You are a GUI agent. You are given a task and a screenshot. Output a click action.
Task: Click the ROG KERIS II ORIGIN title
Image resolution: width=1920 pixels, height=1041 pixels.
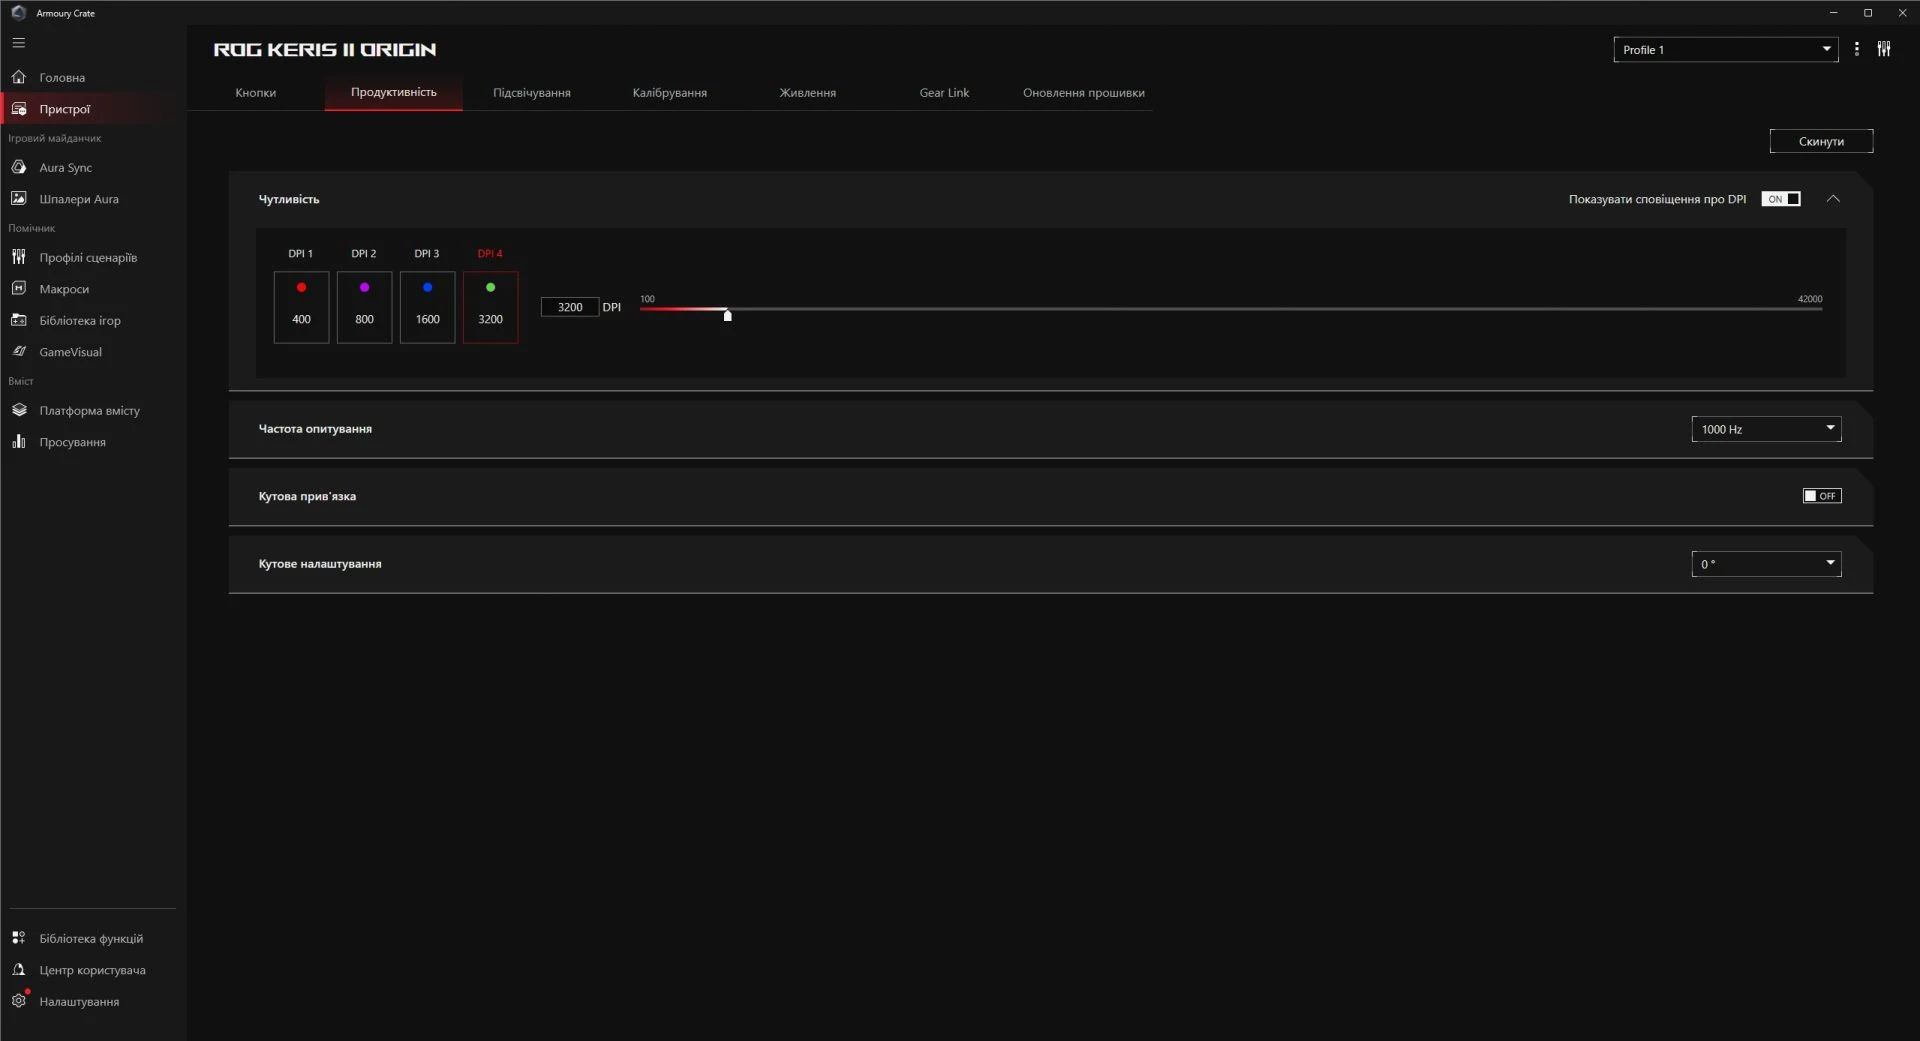[325, 49]
